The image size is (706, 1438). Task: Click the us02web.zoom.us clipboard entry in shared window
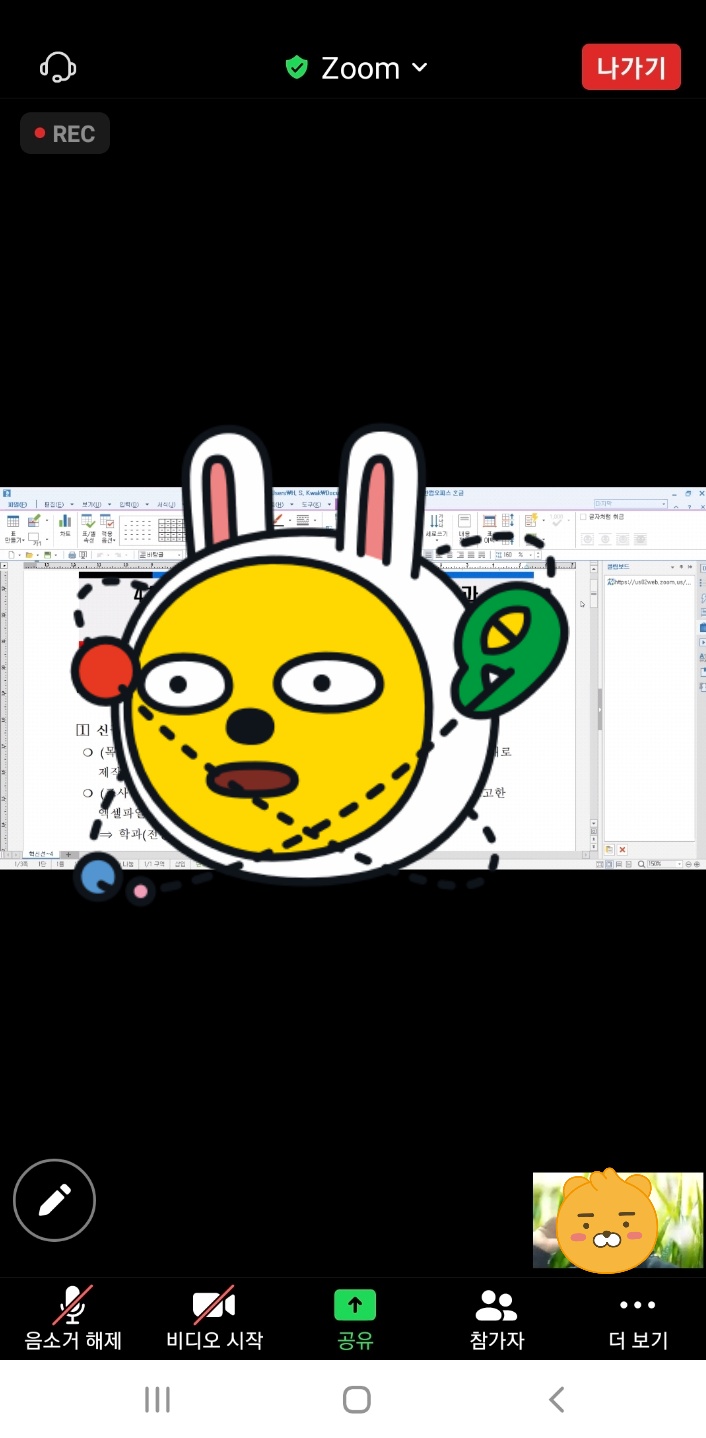[649, 581]
